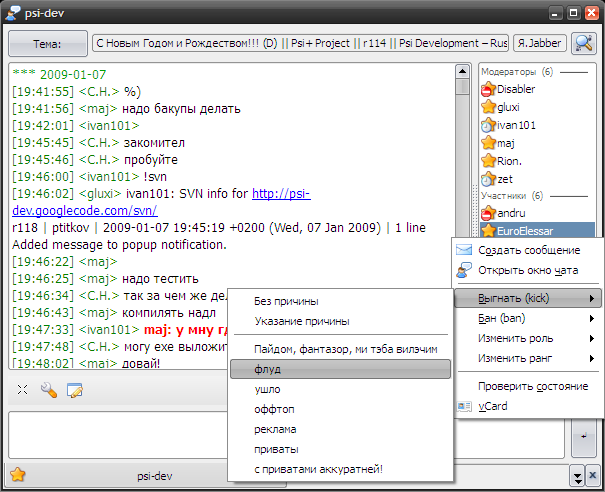The height and width of the screenshot is (492, 605).
Task: Expand the Бан (ban) submenu
Action: [526, 318]
